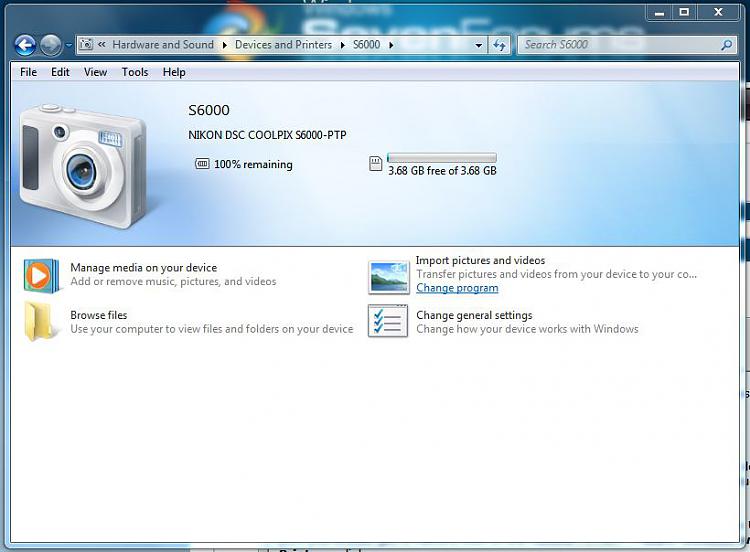Image resolution: width=750 pixels, height=552 pixels.
Task: Click the Back navigation arrow button
Action: tap(25, 45)
